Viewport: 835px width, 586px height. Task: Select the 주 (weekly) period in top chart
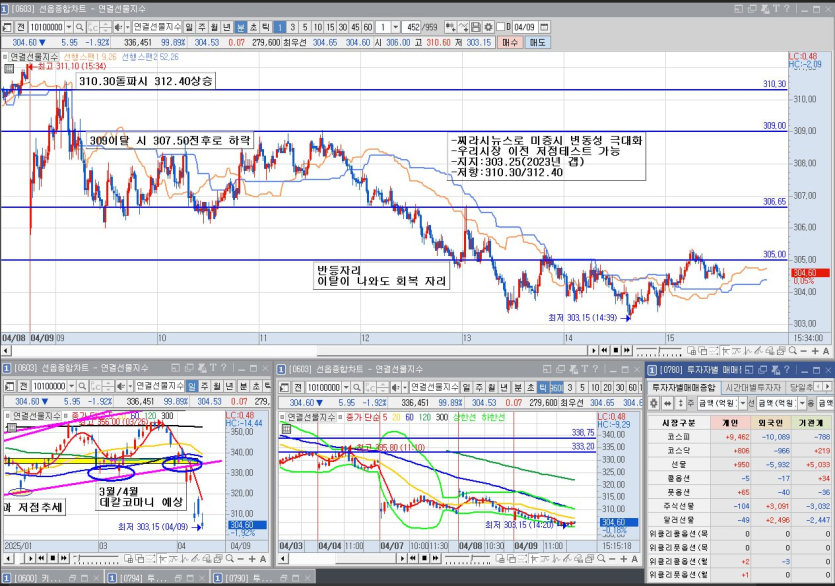[x=202, y=27]
